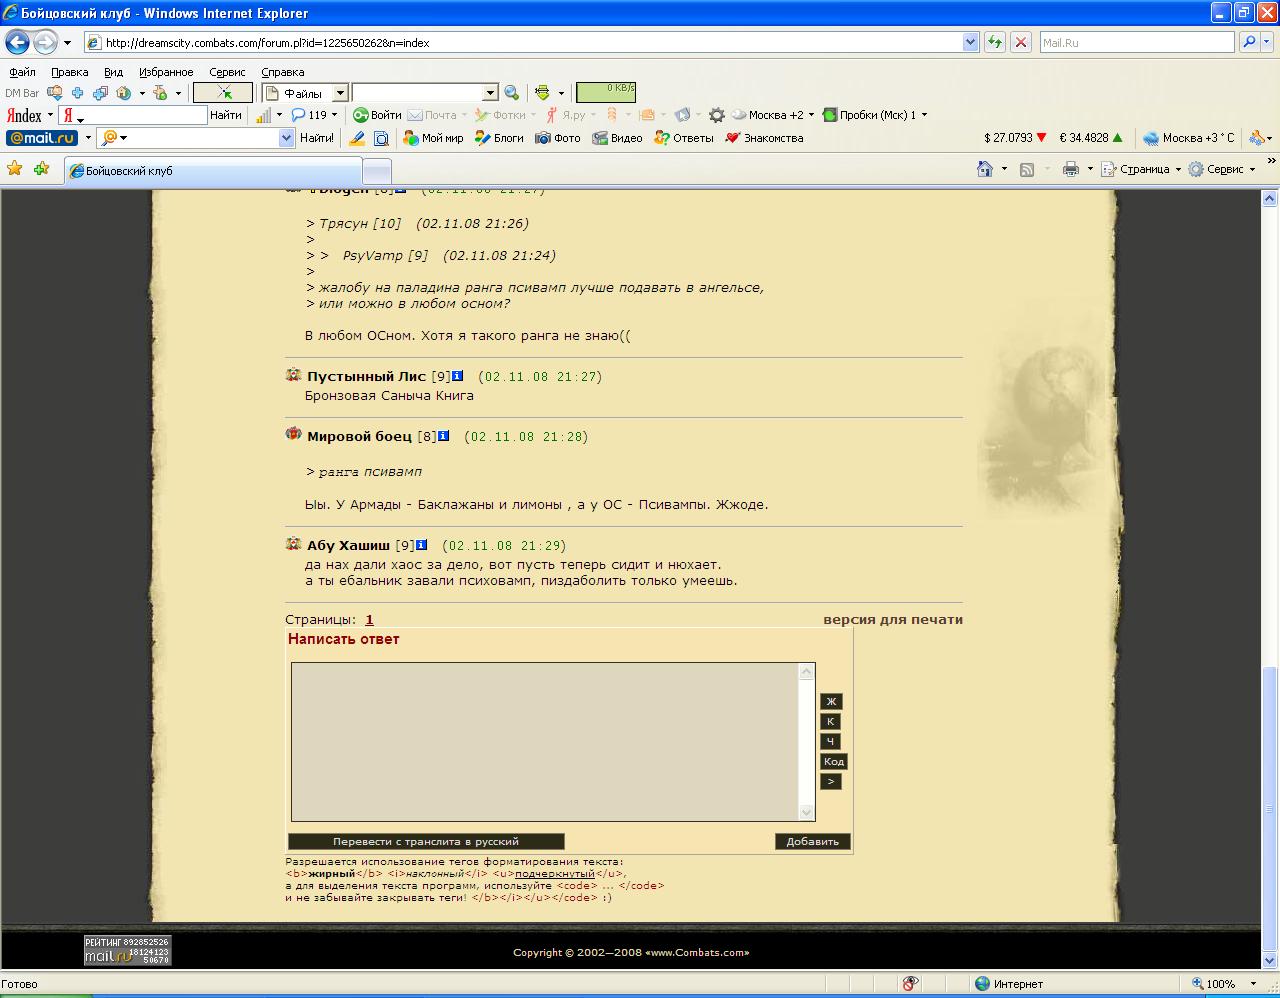The width and height of the screenshot is (1280, 998).
Task: Open Блоги on Mail.ru toolbar
Action: point(499,138)
